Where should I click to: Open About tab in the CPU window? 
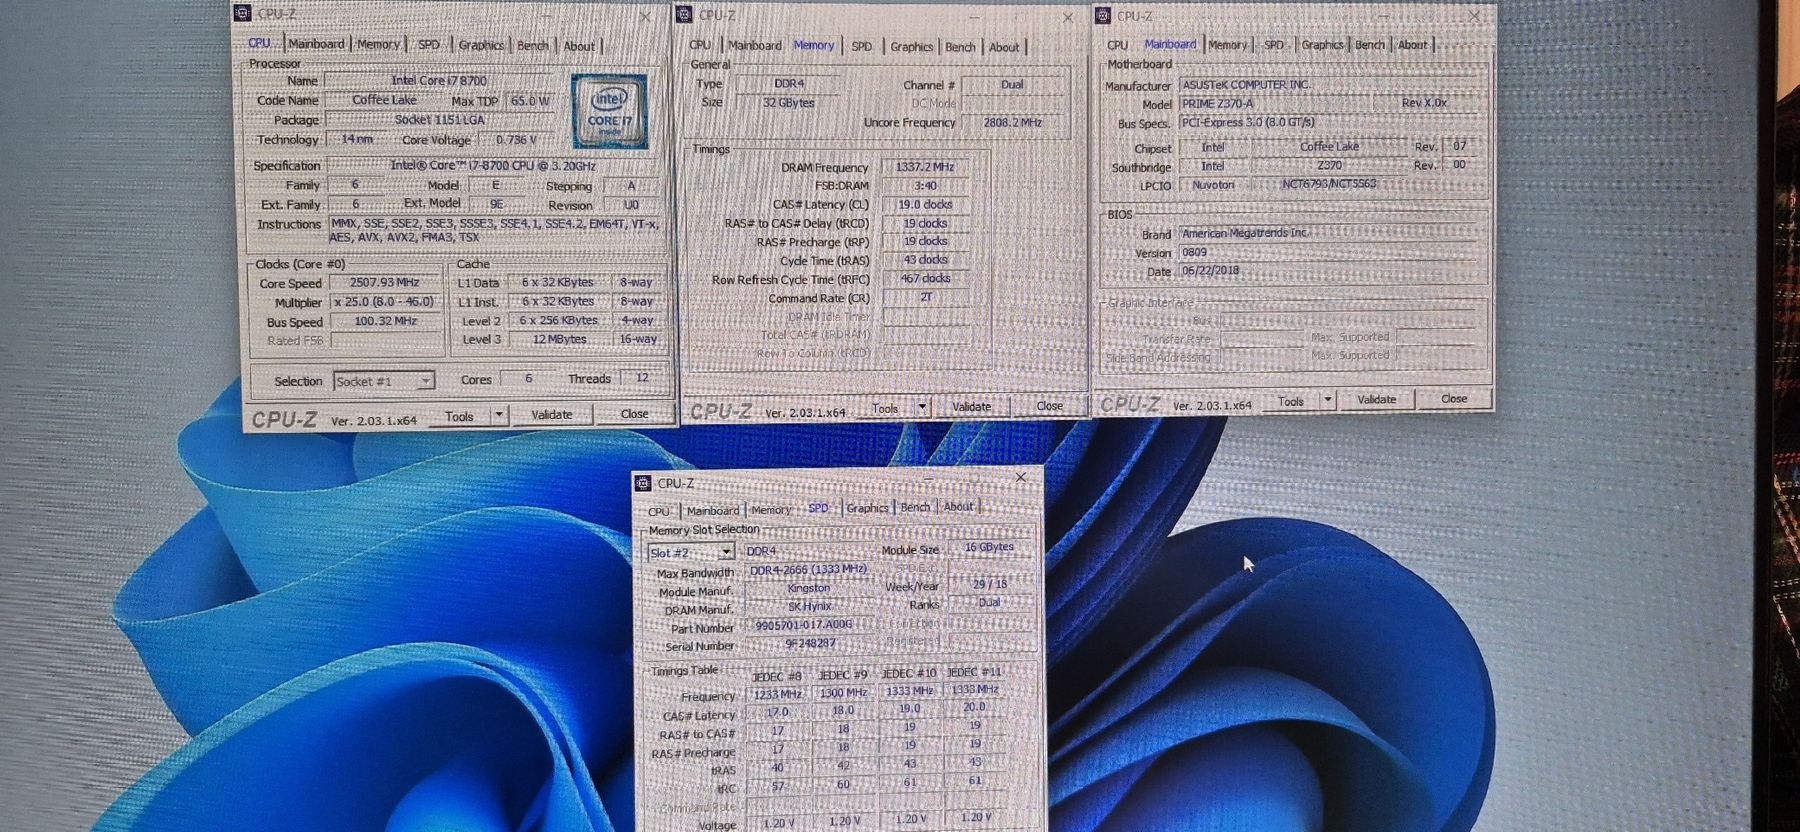click(579, 46)
